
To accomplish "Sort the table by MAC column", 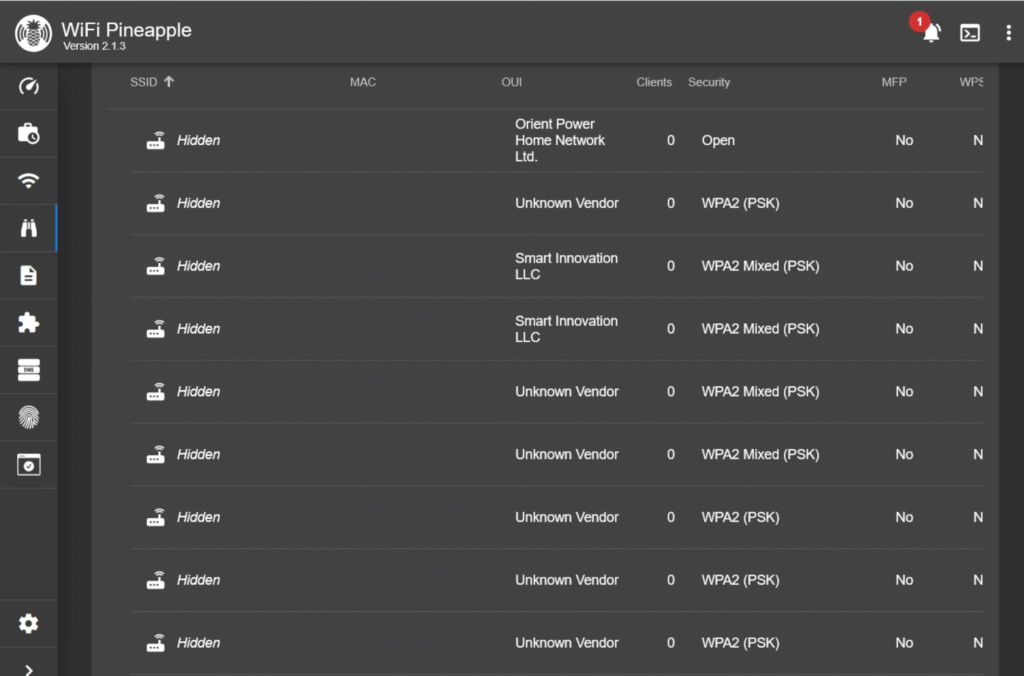I will (x=362, y=82).
